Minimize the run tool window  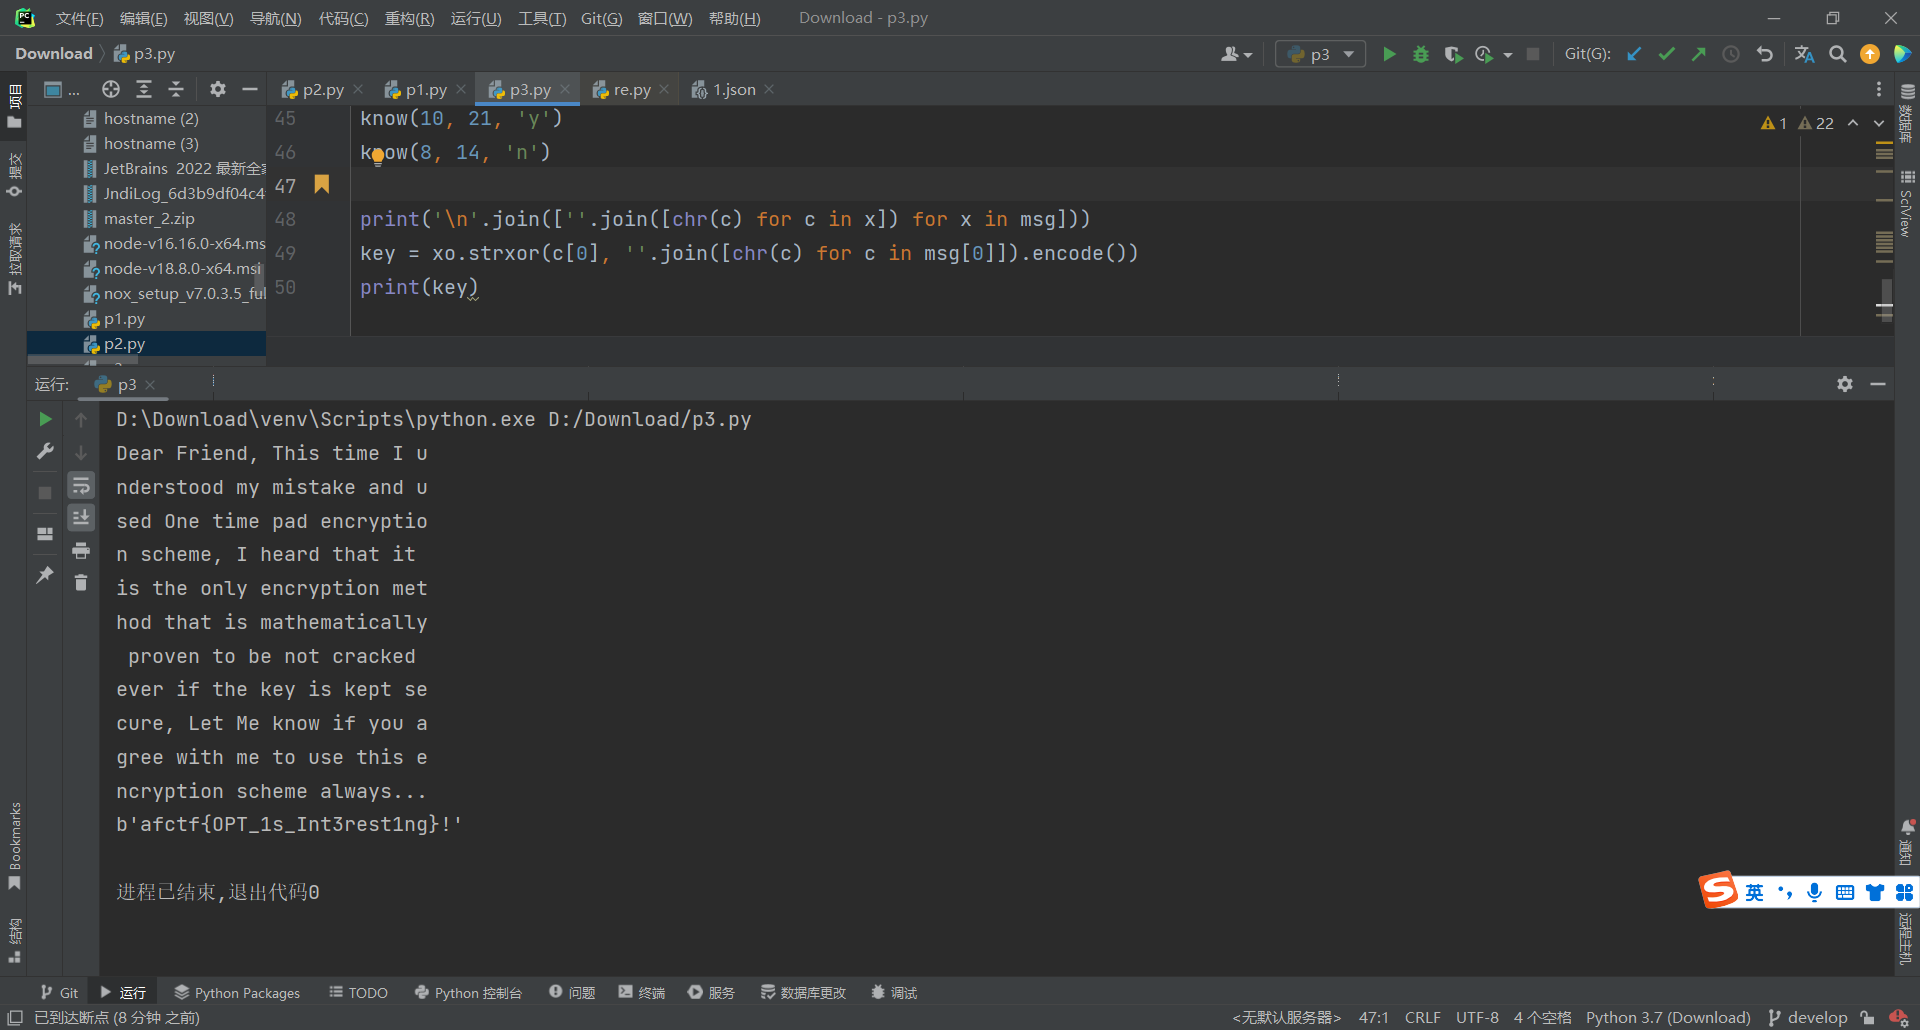pyautogui.click(x=1878, y=384)
